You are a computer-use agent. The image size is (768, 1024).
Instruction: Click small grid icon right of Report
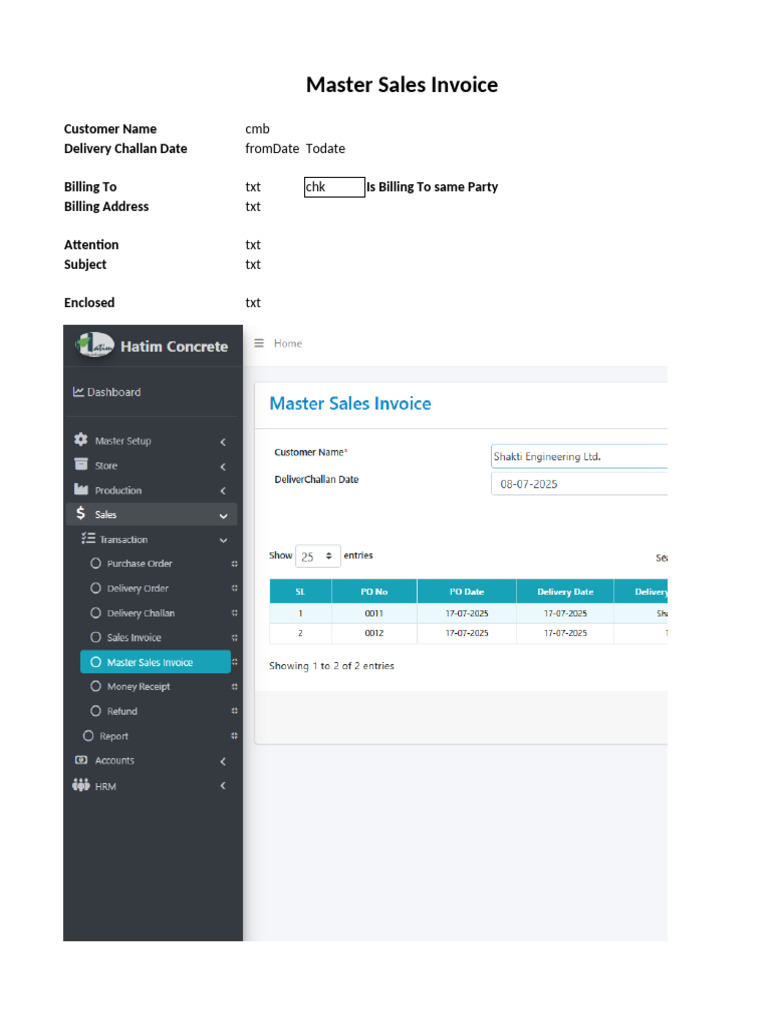point(234,735)
